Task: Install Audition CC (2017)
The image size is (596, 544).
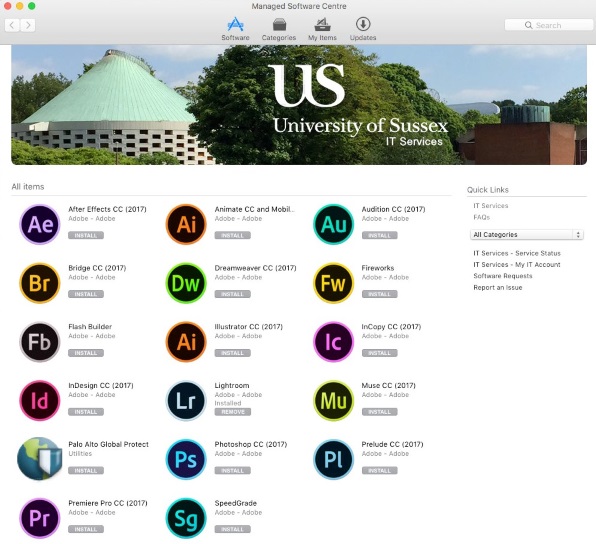Action: click(379, 236)
